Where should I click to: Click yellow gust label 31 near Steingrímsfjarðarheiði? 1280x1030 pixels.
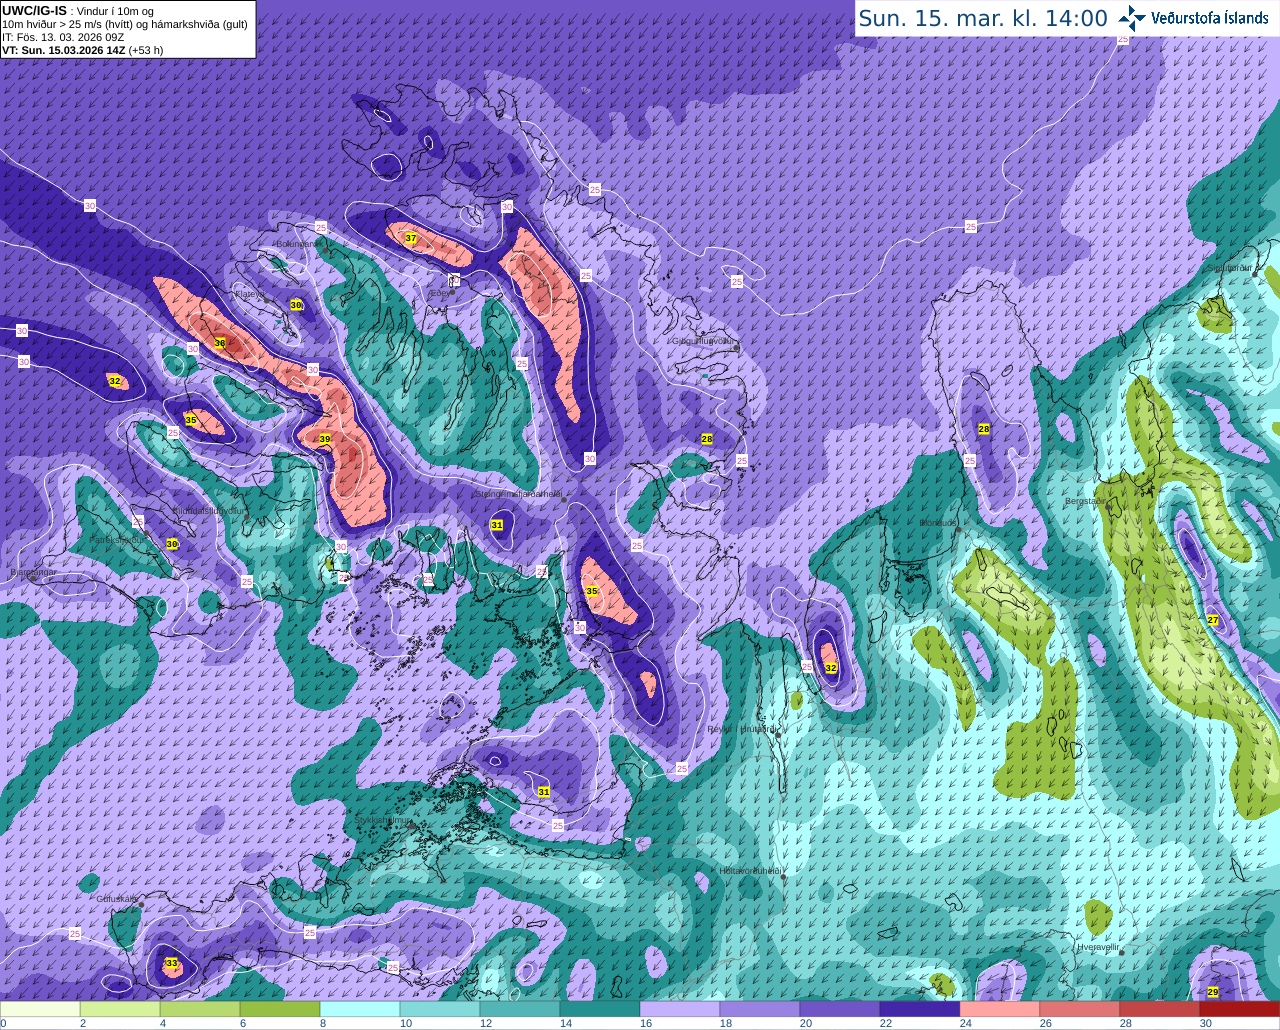tap(497, 525)
